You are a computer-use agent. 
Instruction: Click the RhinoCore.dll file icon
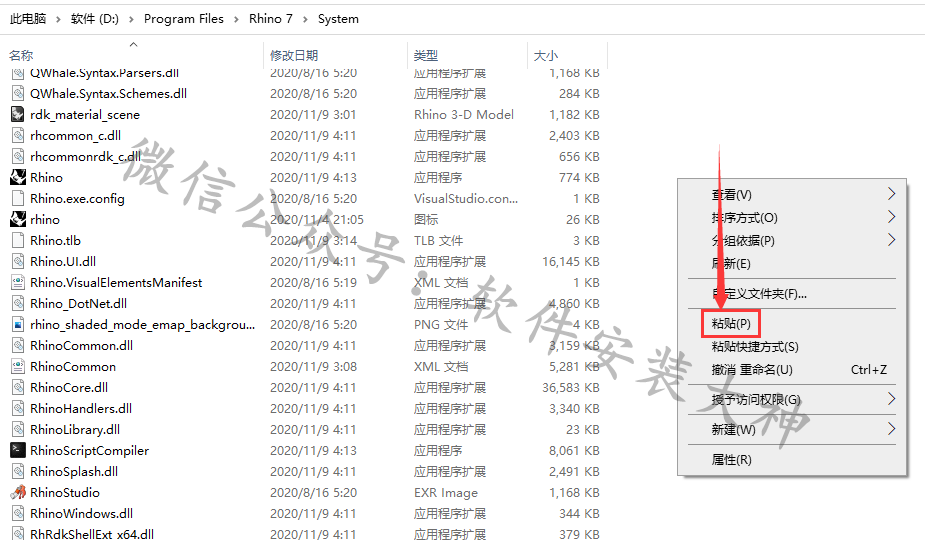[18, 387]
